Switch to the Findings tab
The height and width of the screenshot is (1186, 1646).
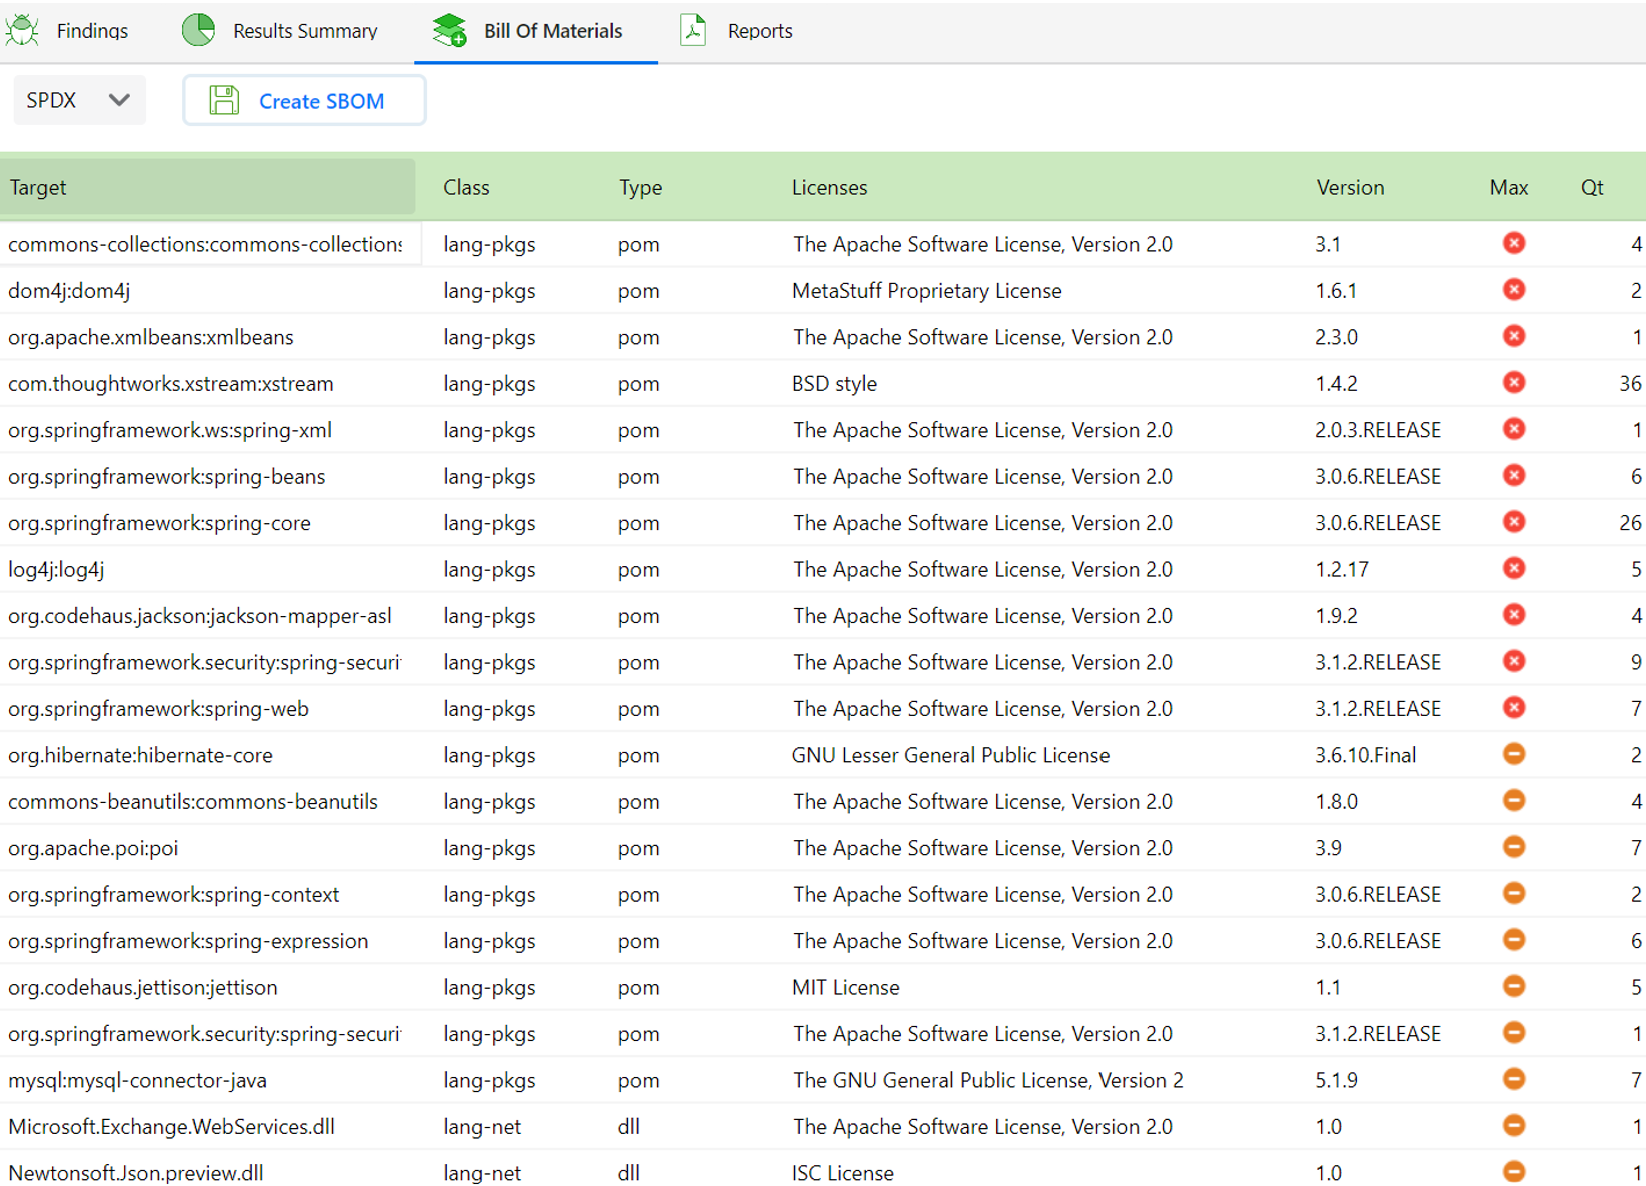point(91,31)
